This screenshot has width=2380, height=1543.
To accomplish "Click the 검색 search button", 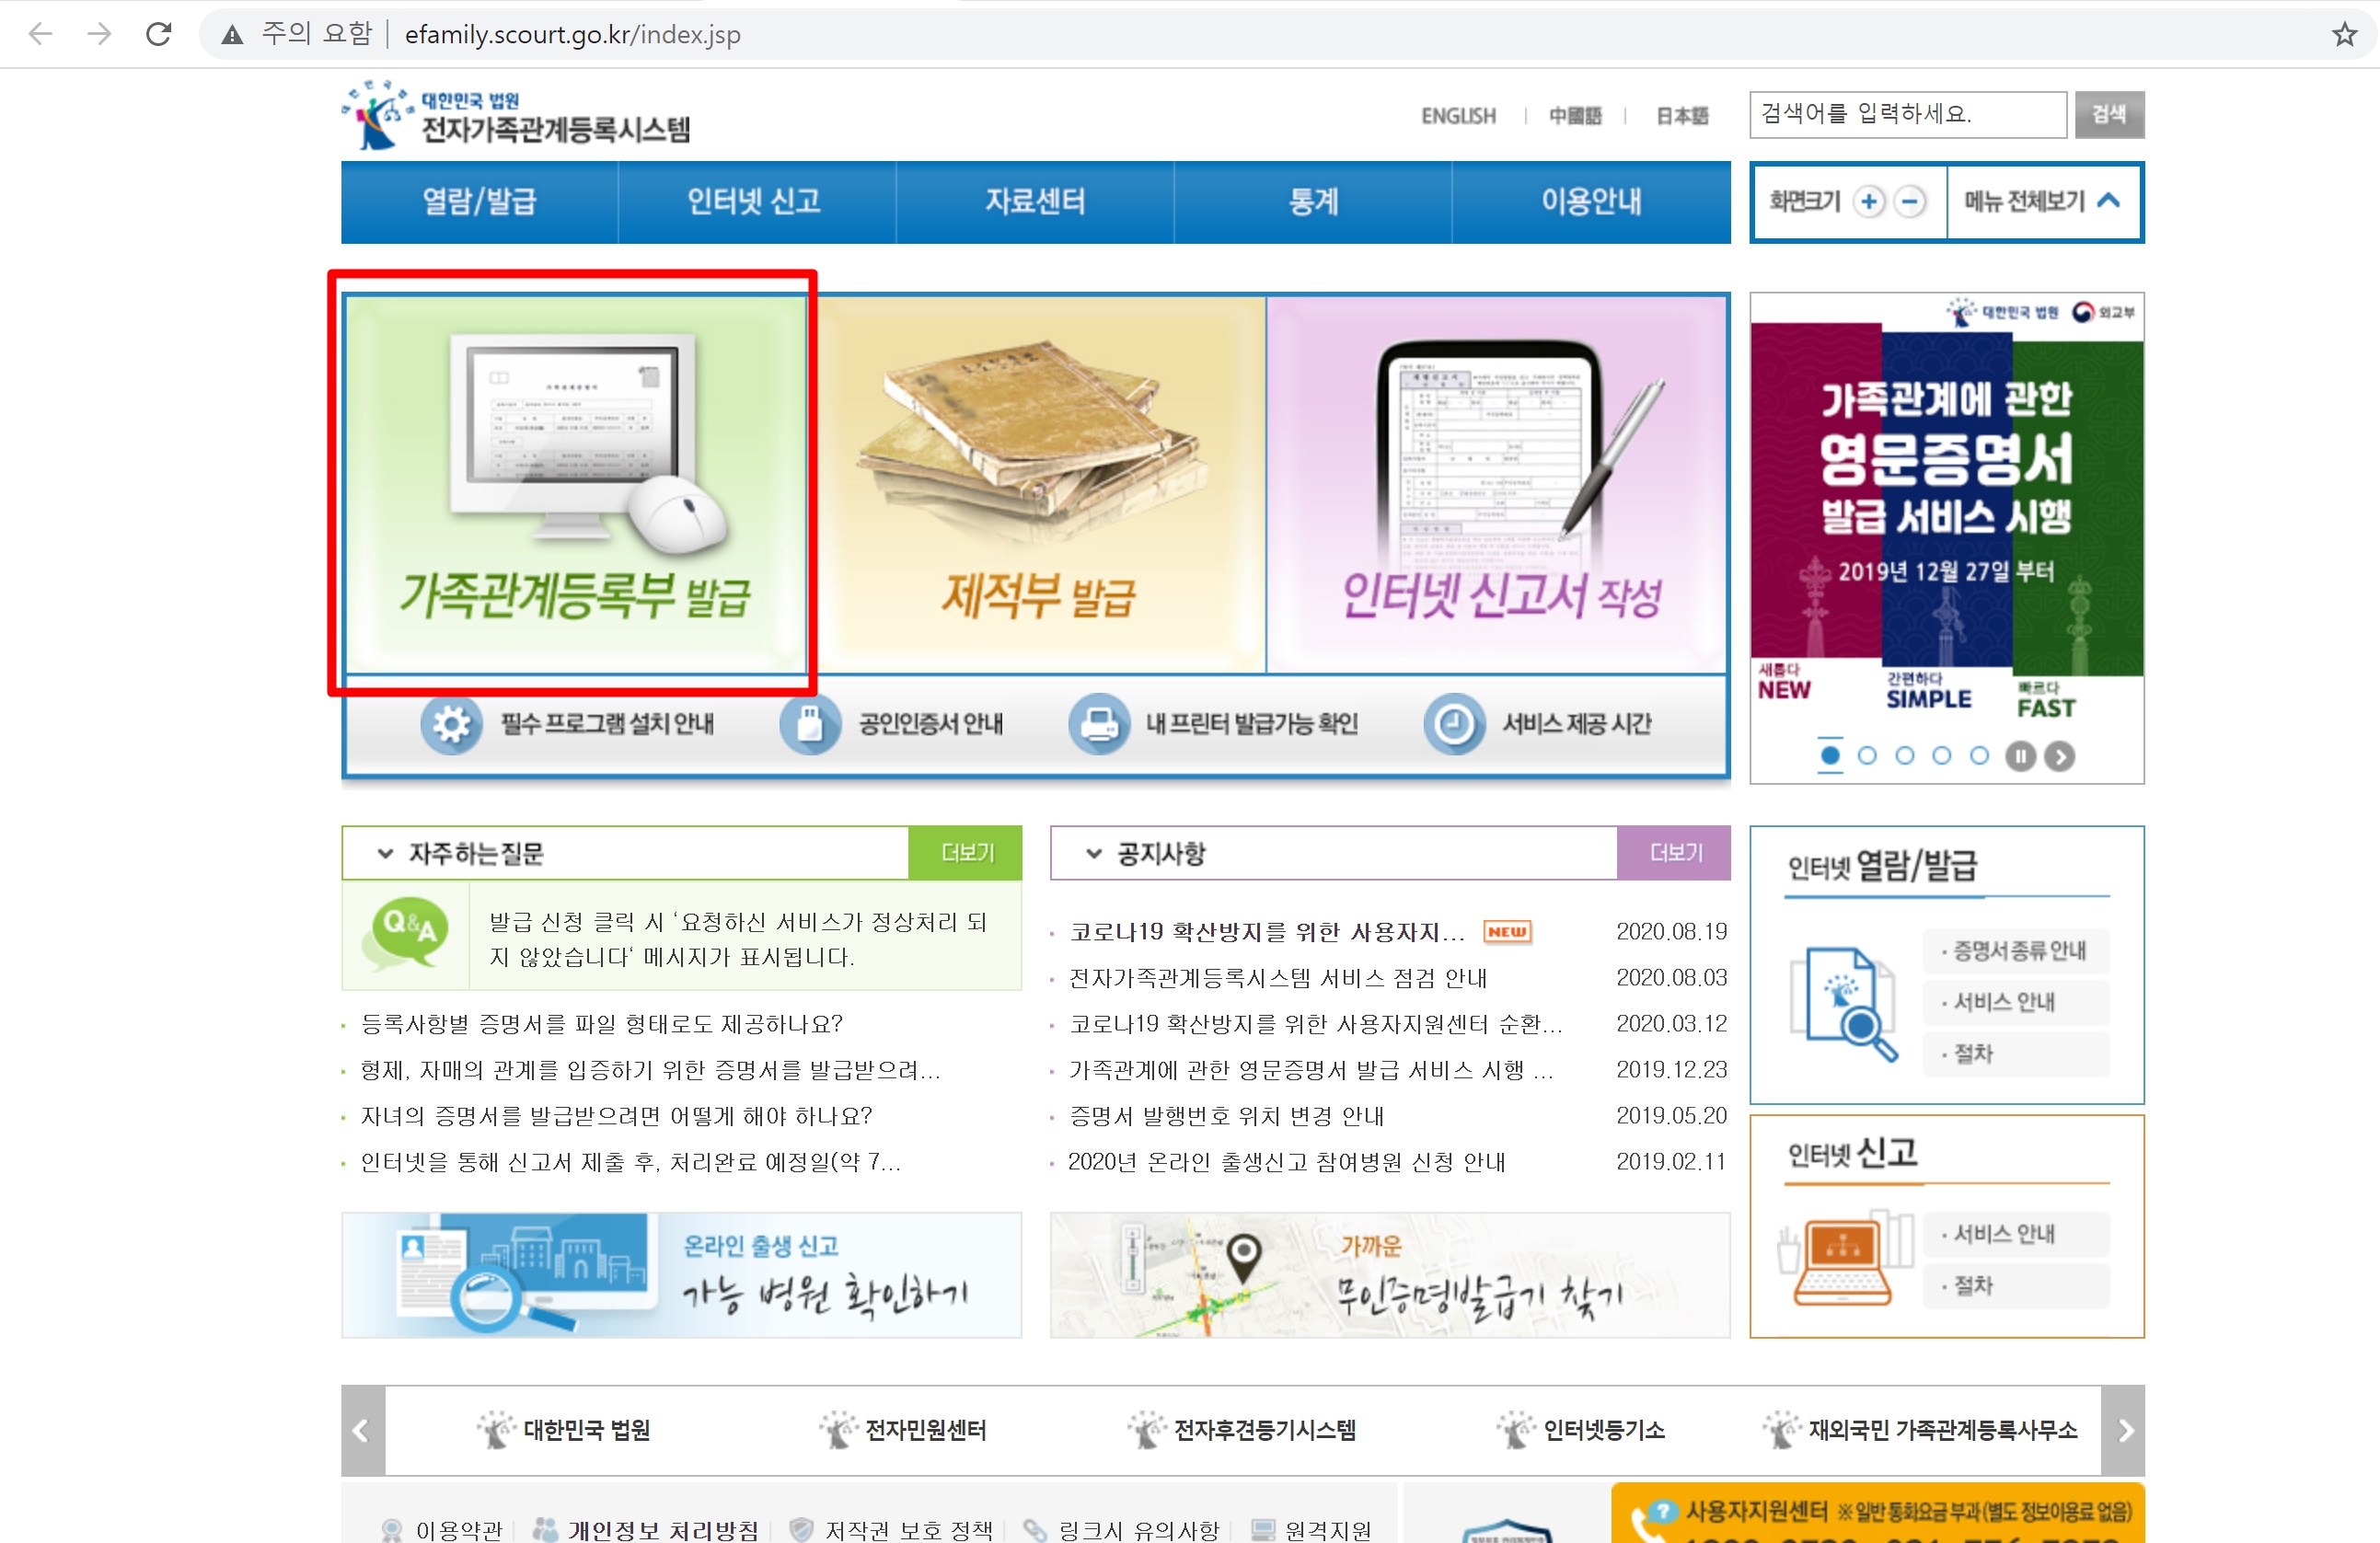I will pyautogui.click(x=2109, y=114).
